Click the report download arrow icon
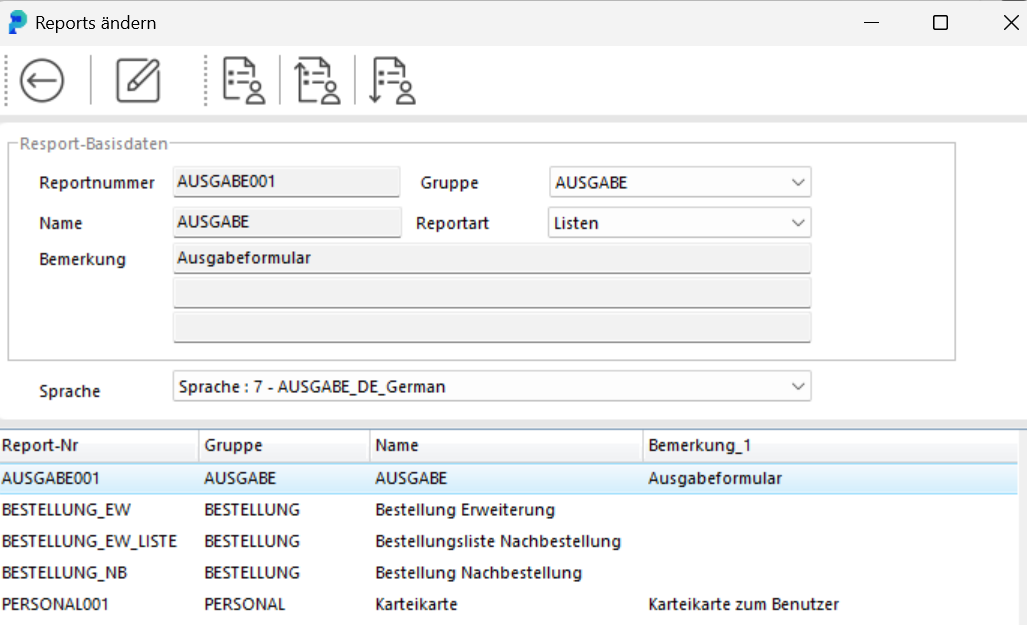1027x625 pixels. 392,80
